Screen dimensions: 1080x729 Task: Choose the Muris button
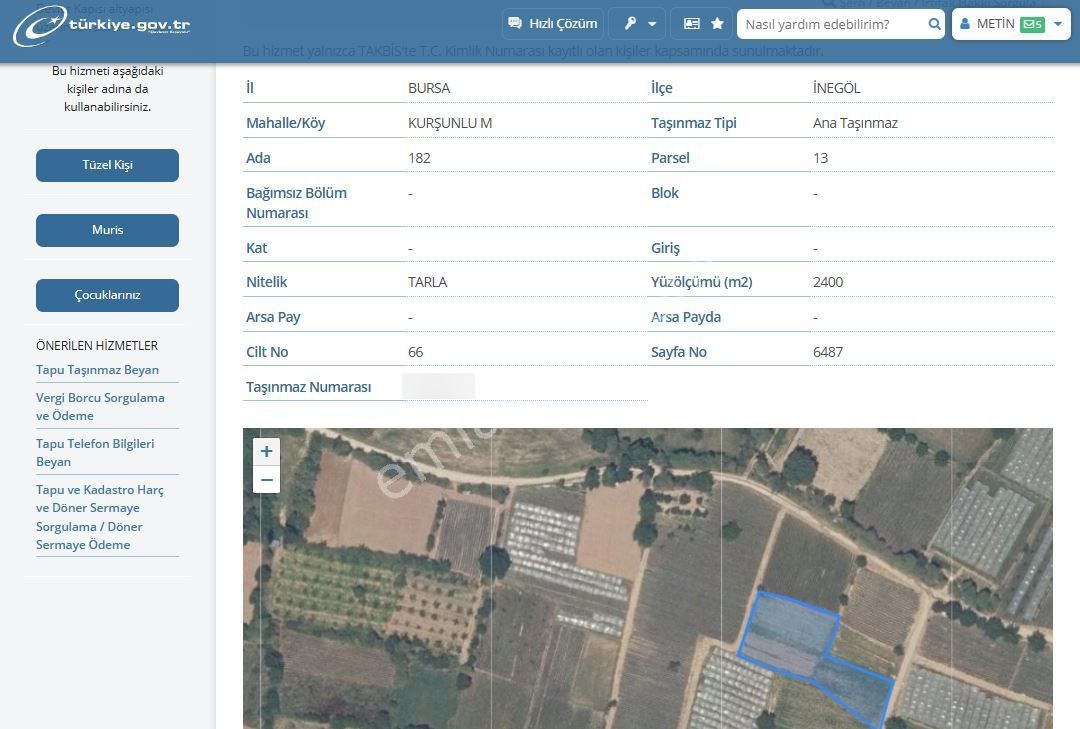107,230
